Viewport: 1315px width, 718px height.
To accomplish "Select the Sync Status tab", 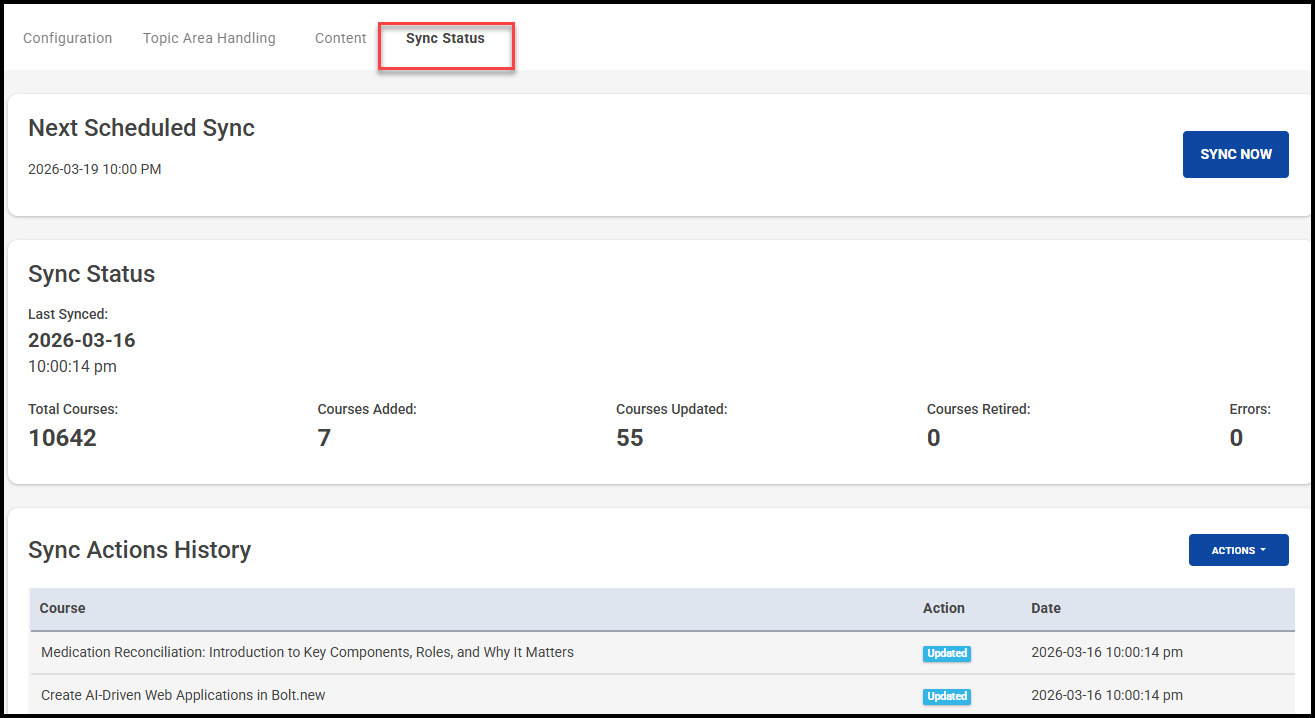I will (445, 38).
